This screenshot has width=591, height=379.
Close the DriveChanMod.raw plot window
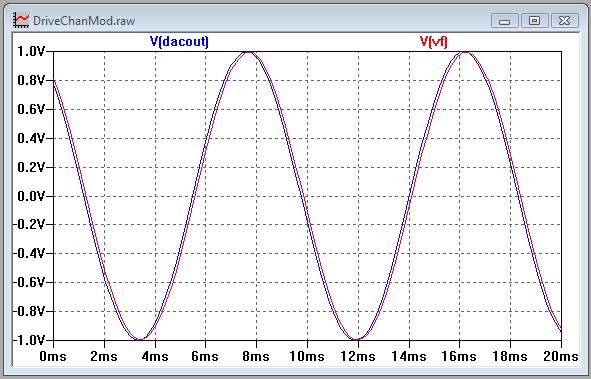coord(564,20)
